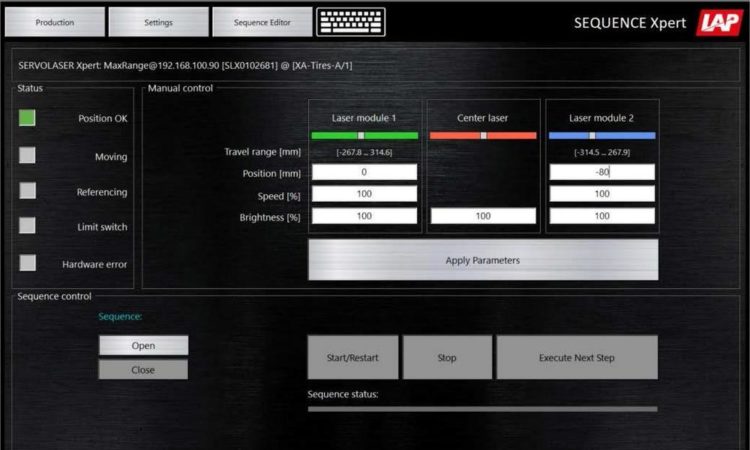Click the SEQUENCE Xpert title text
This screenshot has width=750, height=450.
point(630,23)
